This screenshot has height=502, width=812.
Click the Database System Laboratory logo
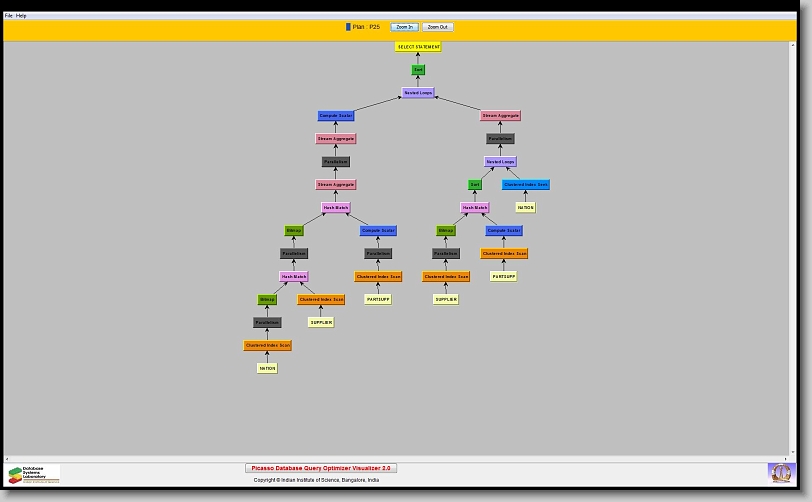[x=34, y=474]
